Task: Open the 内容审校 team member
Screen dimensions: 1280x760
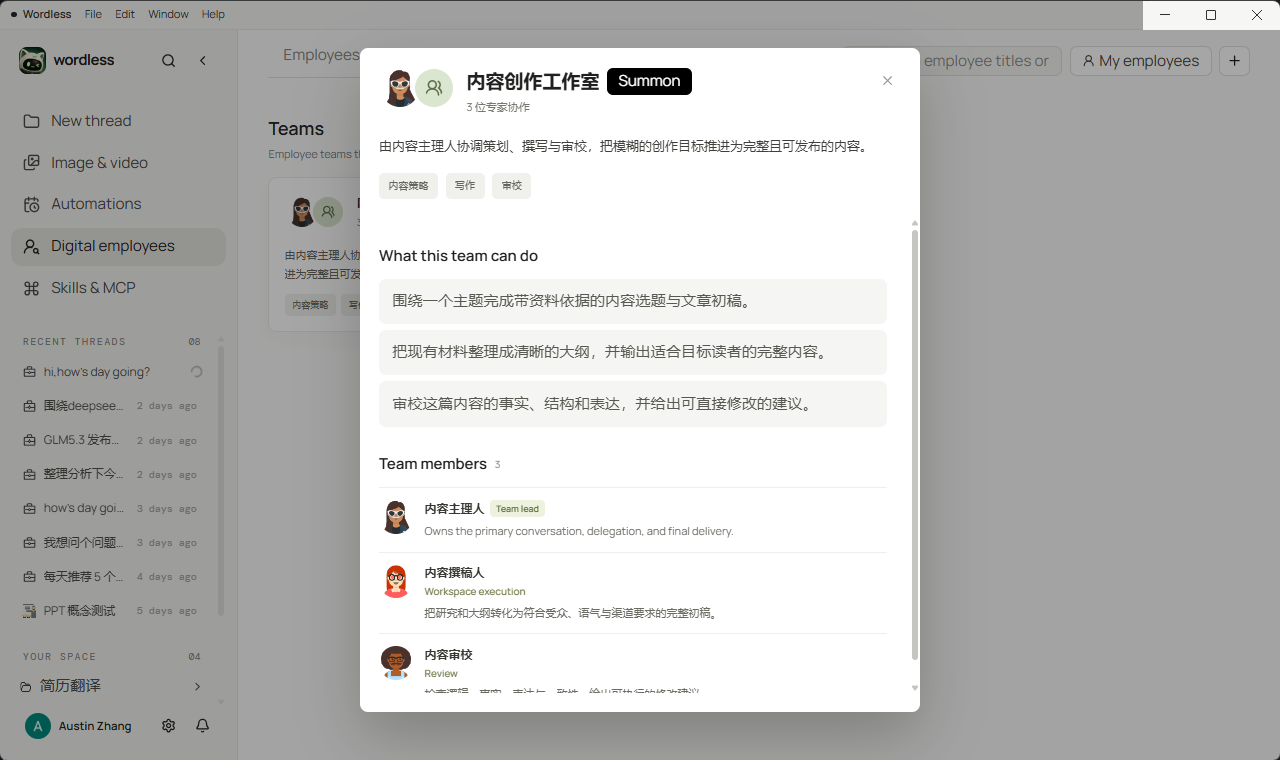Action: pyautogui.click(x=633, y=663)
